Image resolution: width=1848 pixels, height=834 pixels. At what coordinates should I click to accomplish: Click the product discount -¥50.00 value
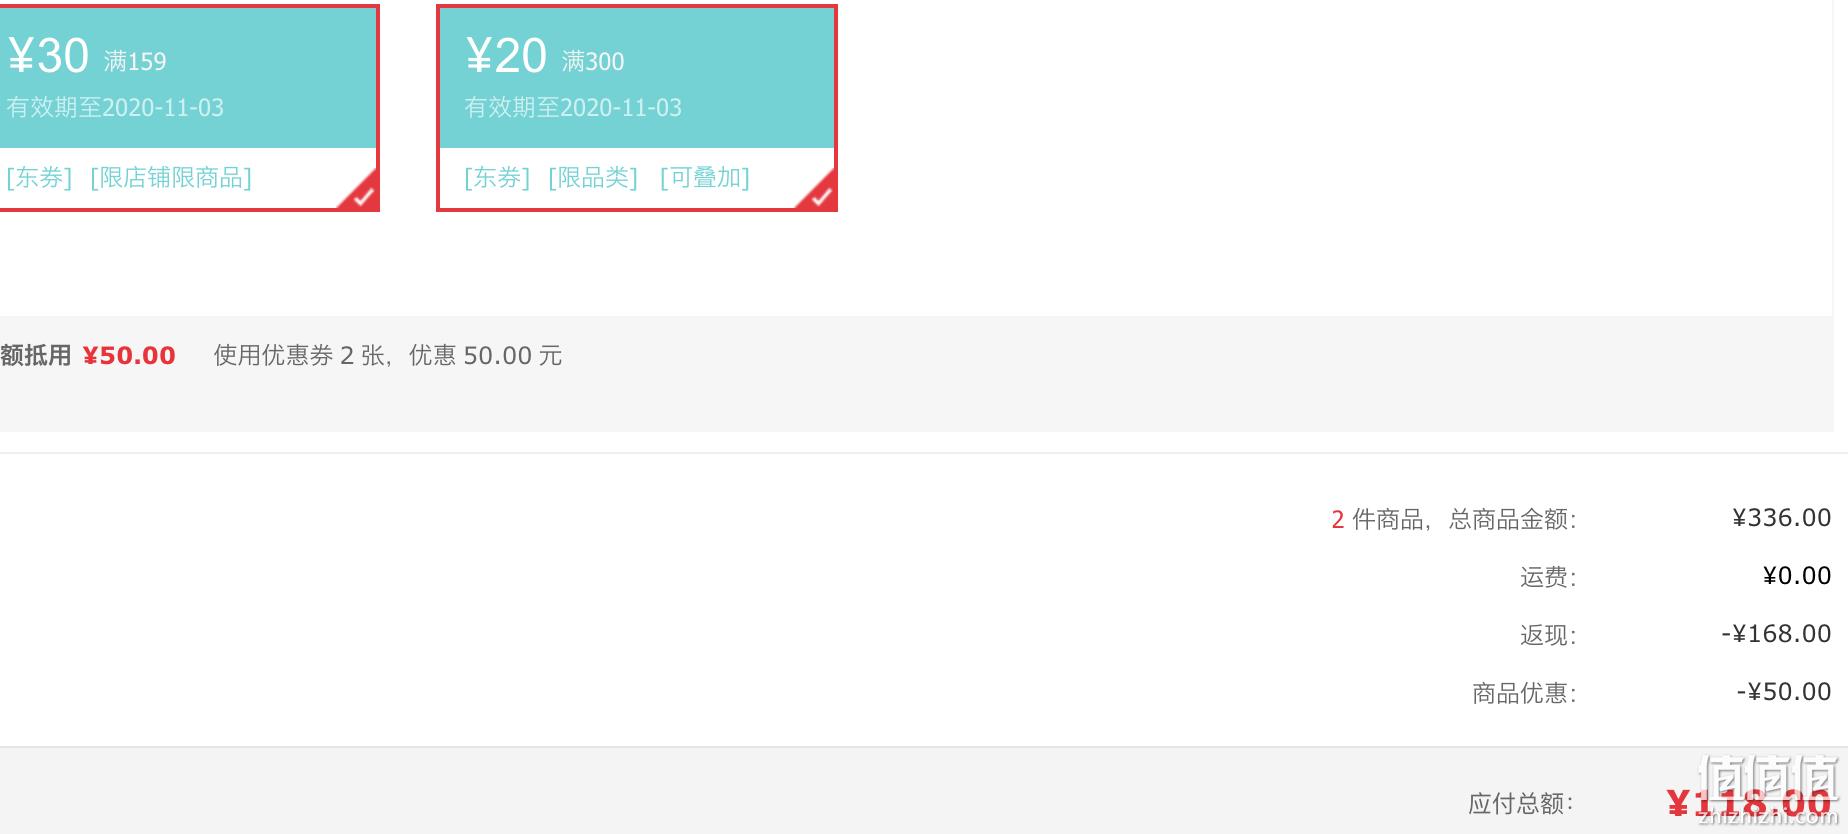[x=1784, y=692]
